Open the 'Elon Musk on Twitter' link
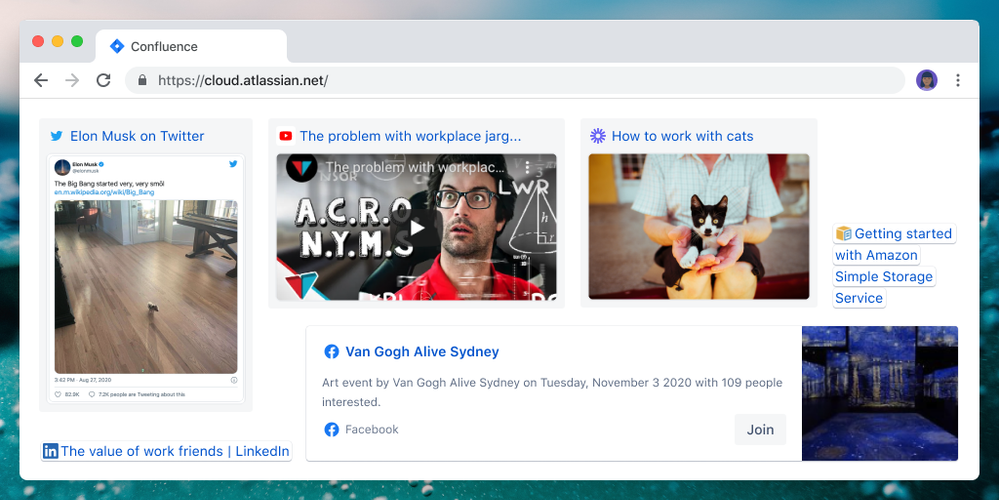Image resolution: width=999 pixels, height=500 pixels. [x=137, y=136]
